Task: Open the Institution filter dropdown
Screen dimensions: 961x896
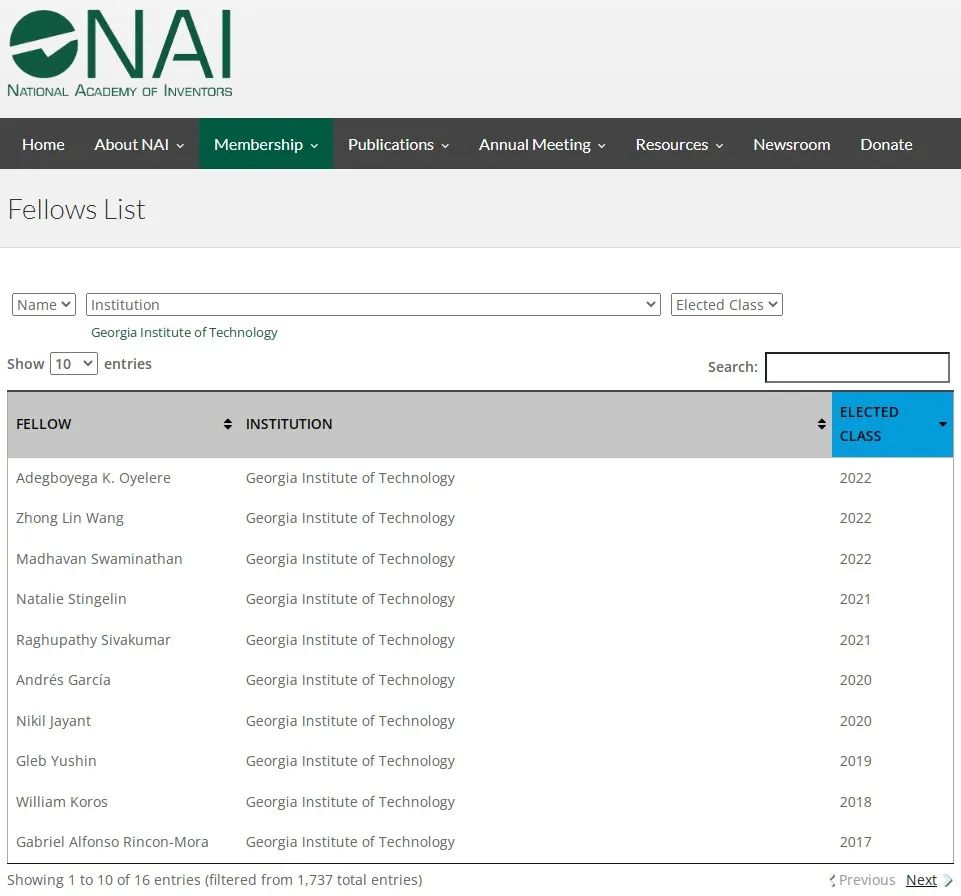Action: pyautogui.click(x=373, y=305)
